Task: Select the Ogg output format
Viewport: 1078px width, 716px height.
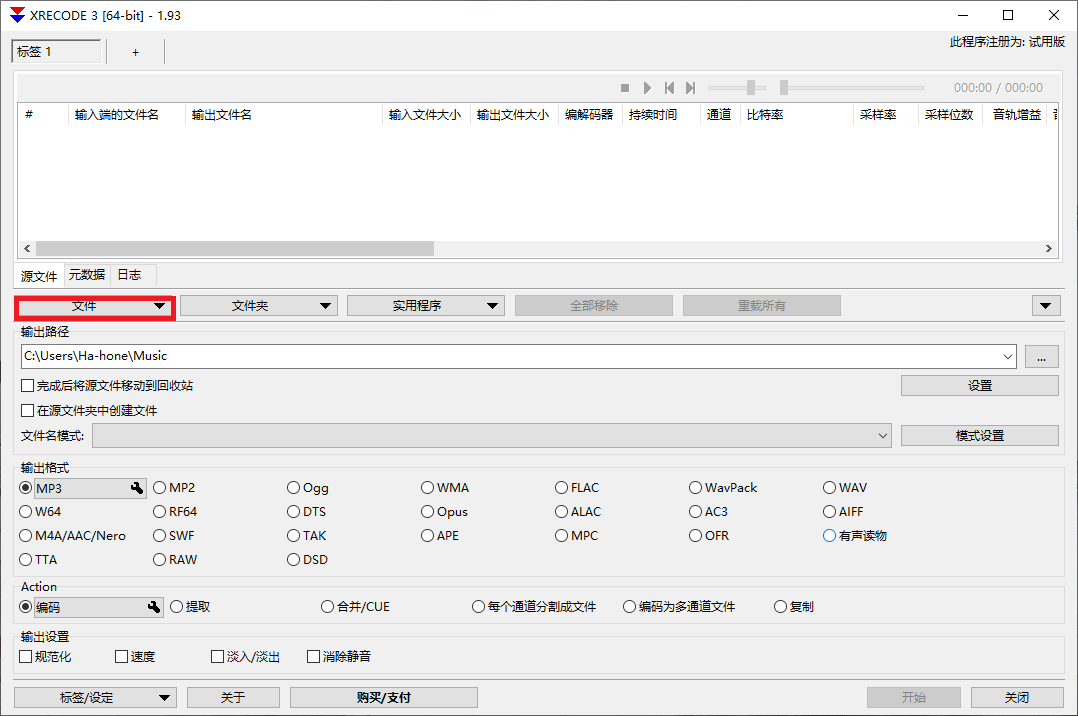Action: (x=307, y=488)
